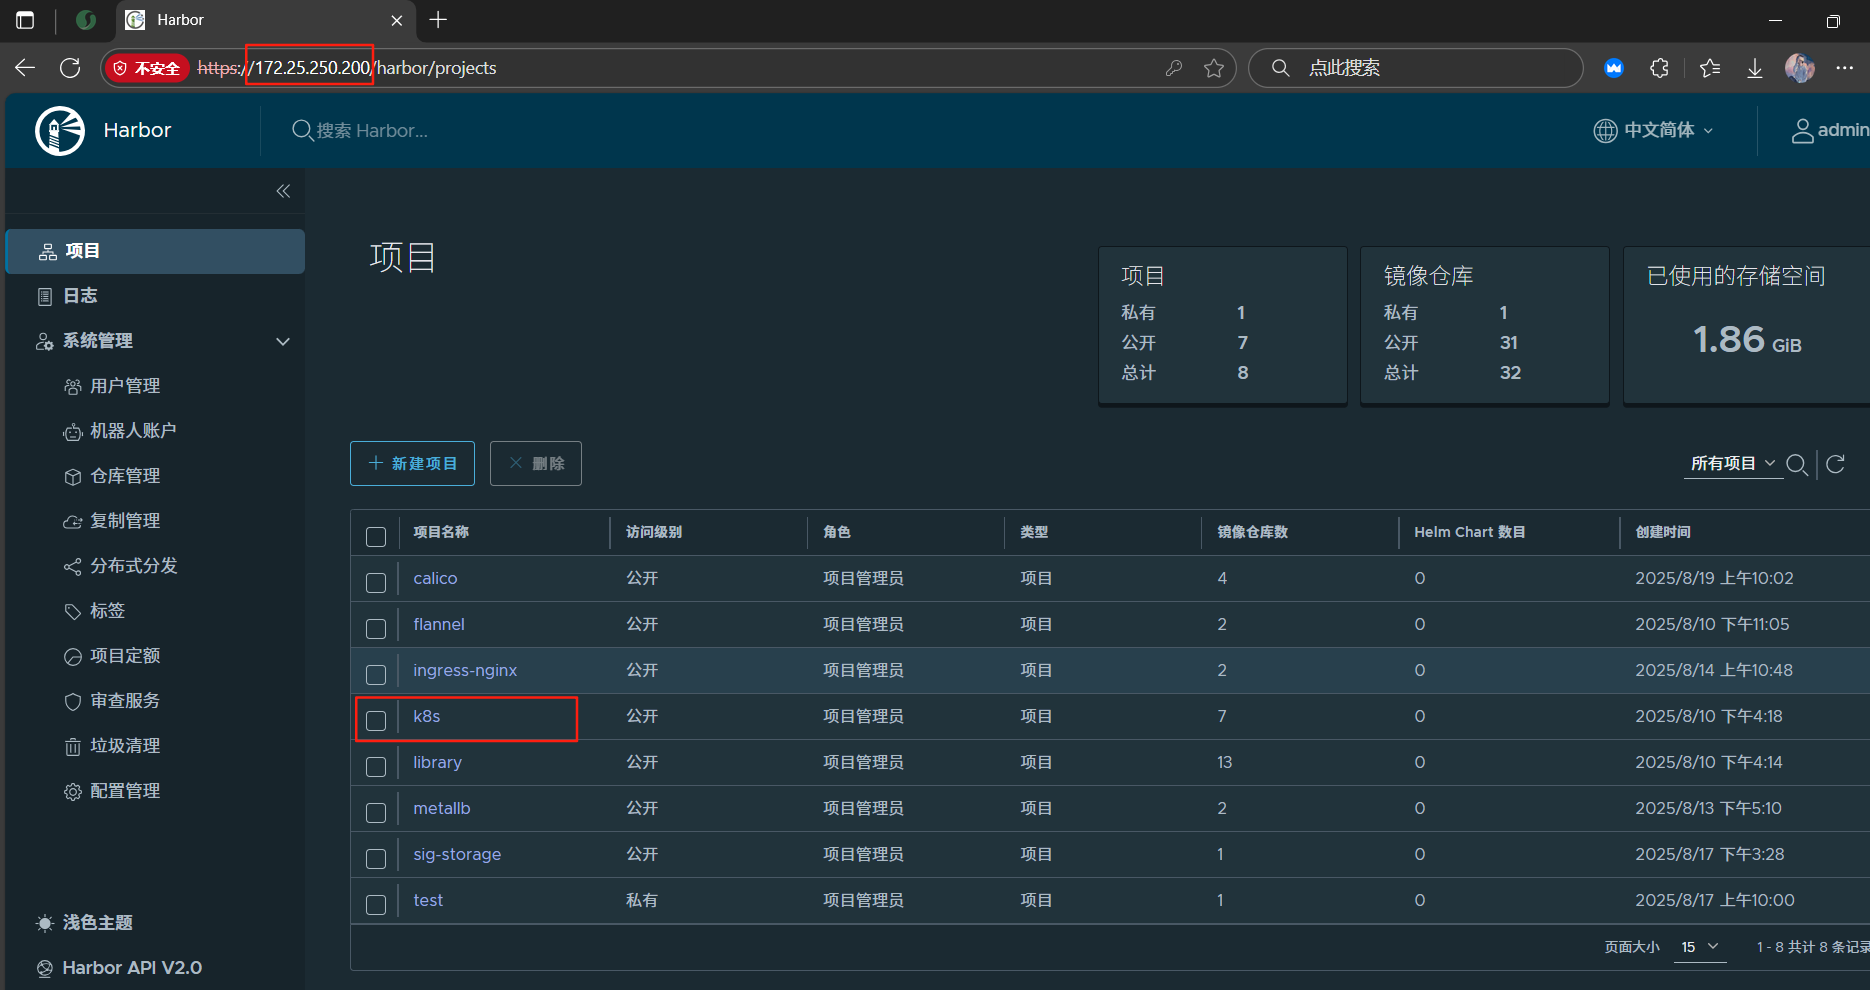Open the calico project link
Image resolution: width=1870 pixels, height=990 pixels.
pyautogui.click(x=435, y=579)
